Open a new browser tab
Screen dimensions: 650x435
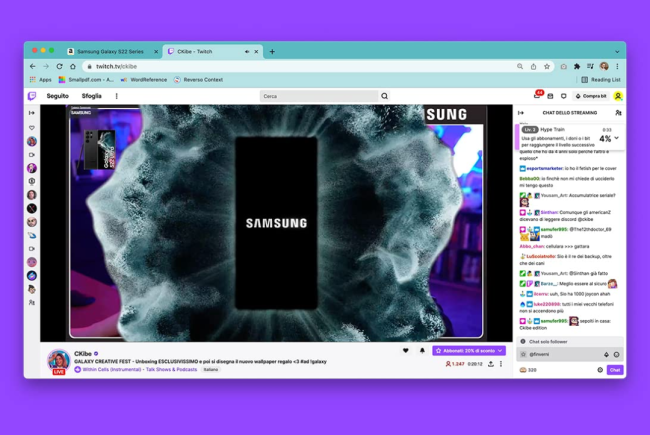272,52
